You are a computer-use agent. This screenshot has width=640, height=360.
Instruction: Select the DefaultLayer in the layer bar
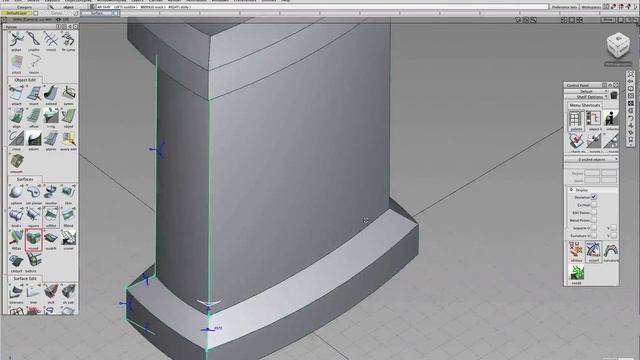click(x=17, y=13)
